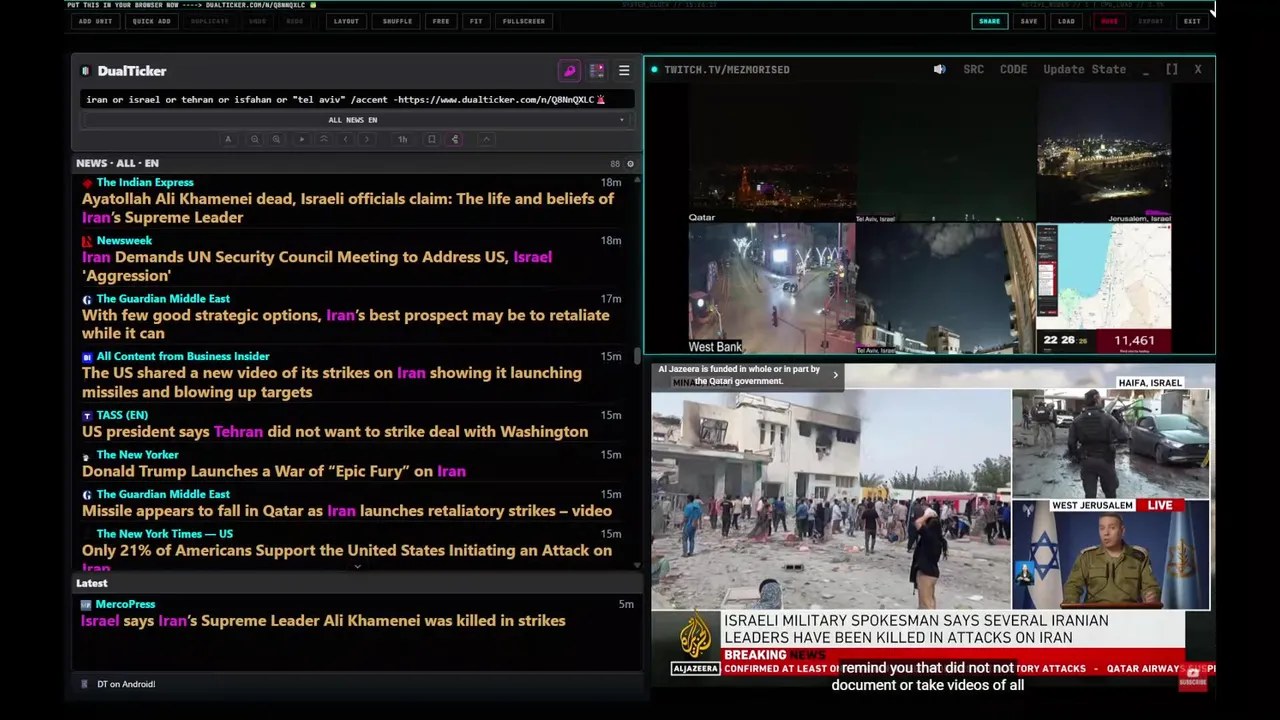Viewport: 1280px width, 720px height.
Task: Click ADD UNIT in top toolbar
Action: (95, 21)
